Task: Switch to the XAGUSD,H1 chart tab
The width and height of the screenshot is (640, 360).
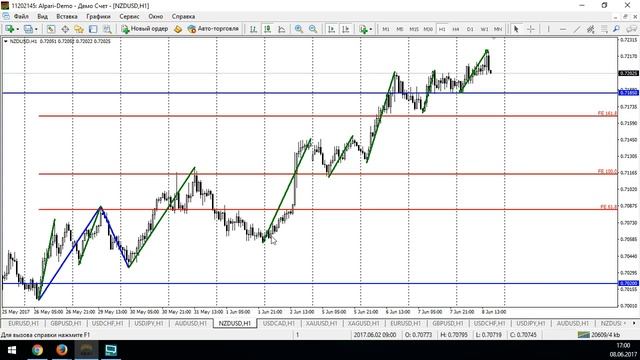Action: (364, 323)
